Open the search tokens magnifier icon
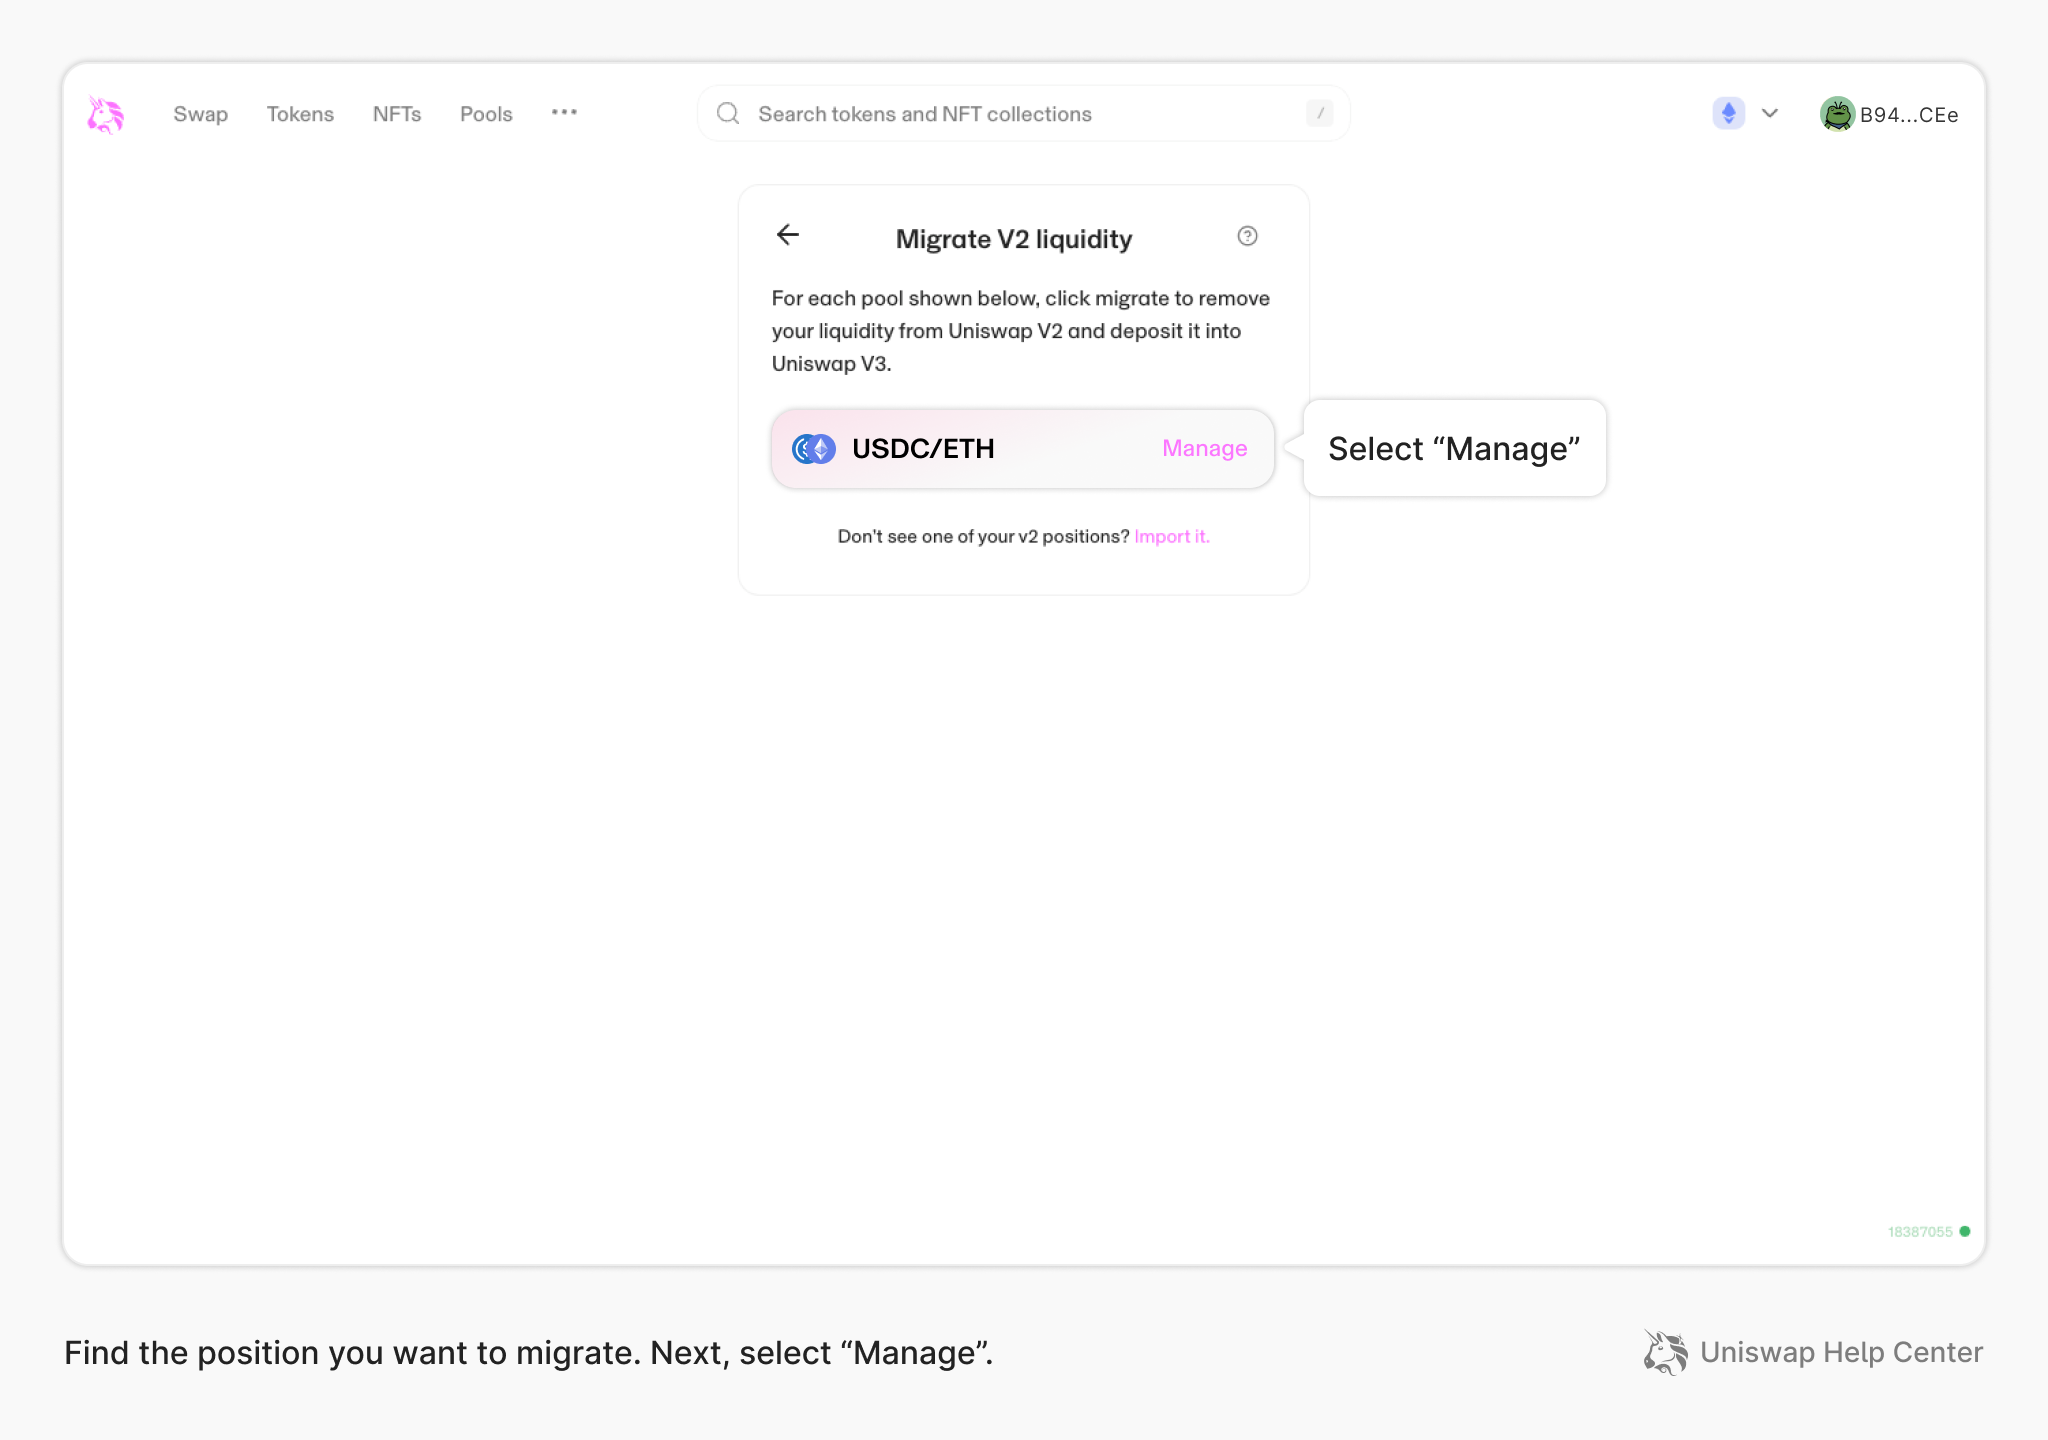 727,113
